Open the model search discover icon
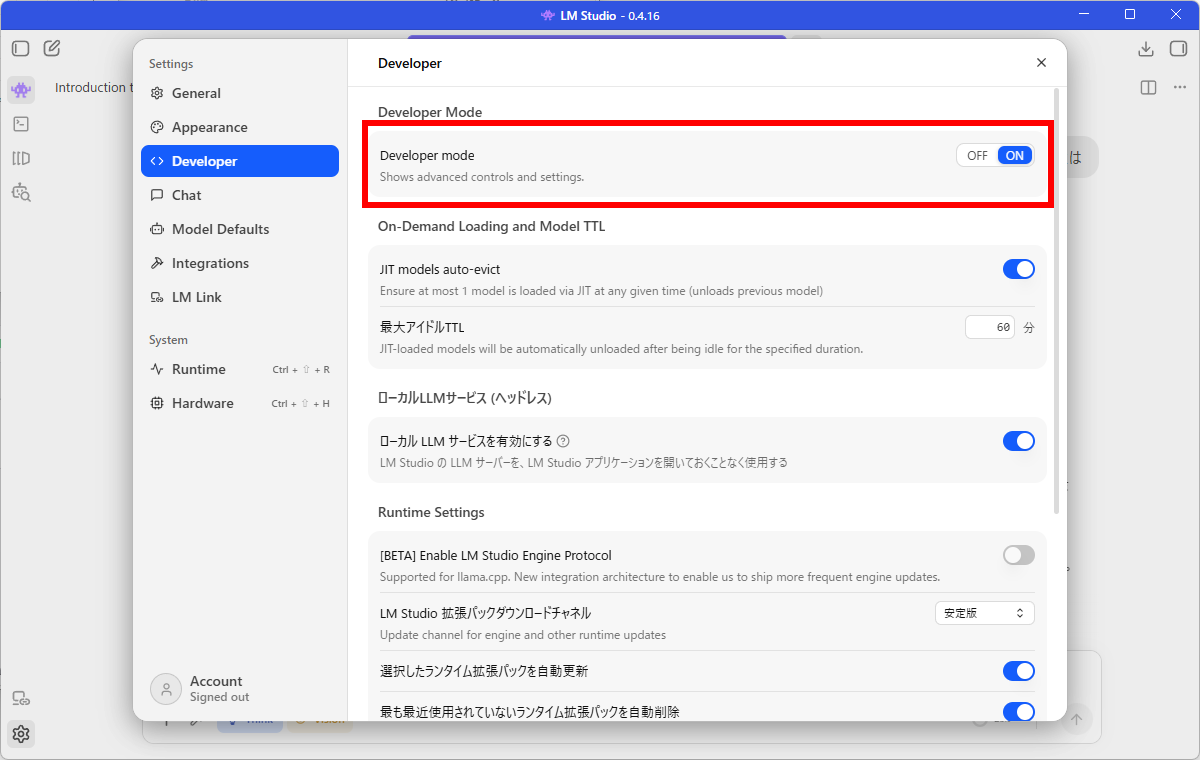The height and width of the screenshot is (760, 1200). coord(21,192)
